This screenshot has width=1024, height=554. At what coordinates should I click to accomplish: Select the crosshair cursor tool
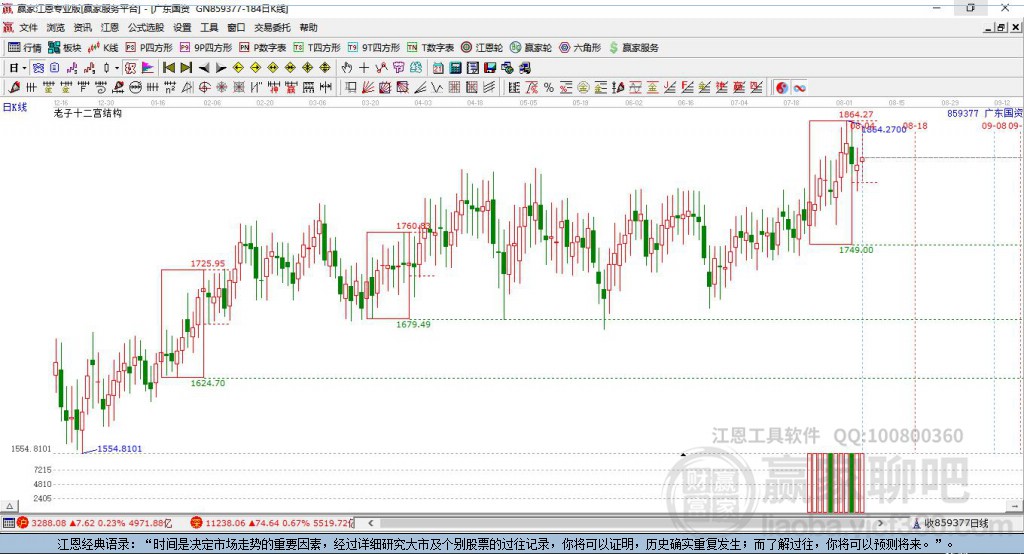tap(364, 68)
